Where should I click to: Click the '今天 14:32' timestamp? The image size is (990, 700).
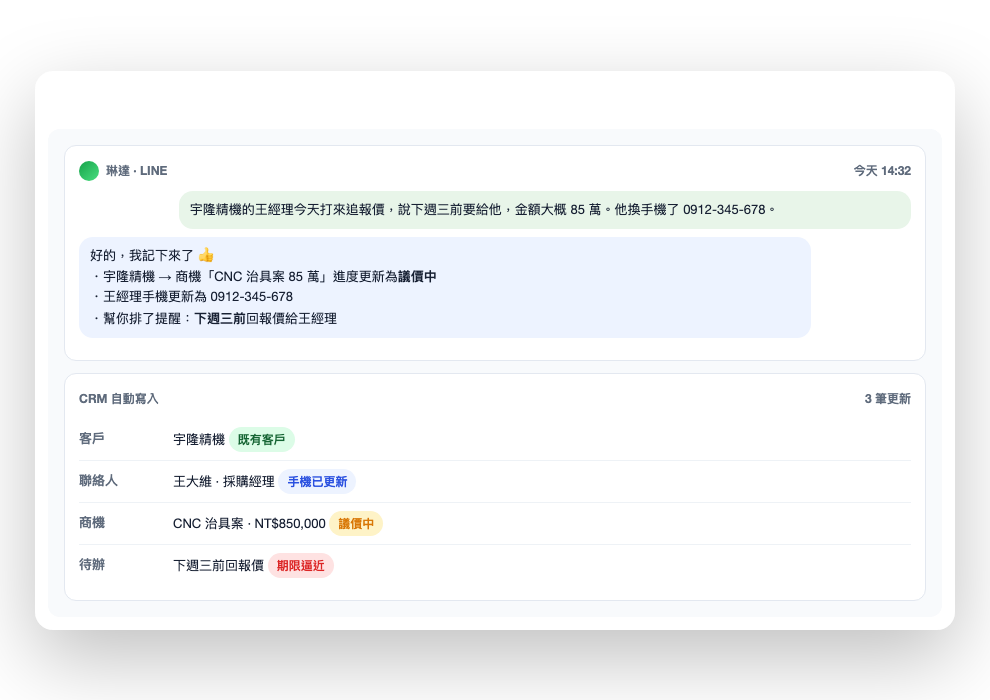point(882,171)
